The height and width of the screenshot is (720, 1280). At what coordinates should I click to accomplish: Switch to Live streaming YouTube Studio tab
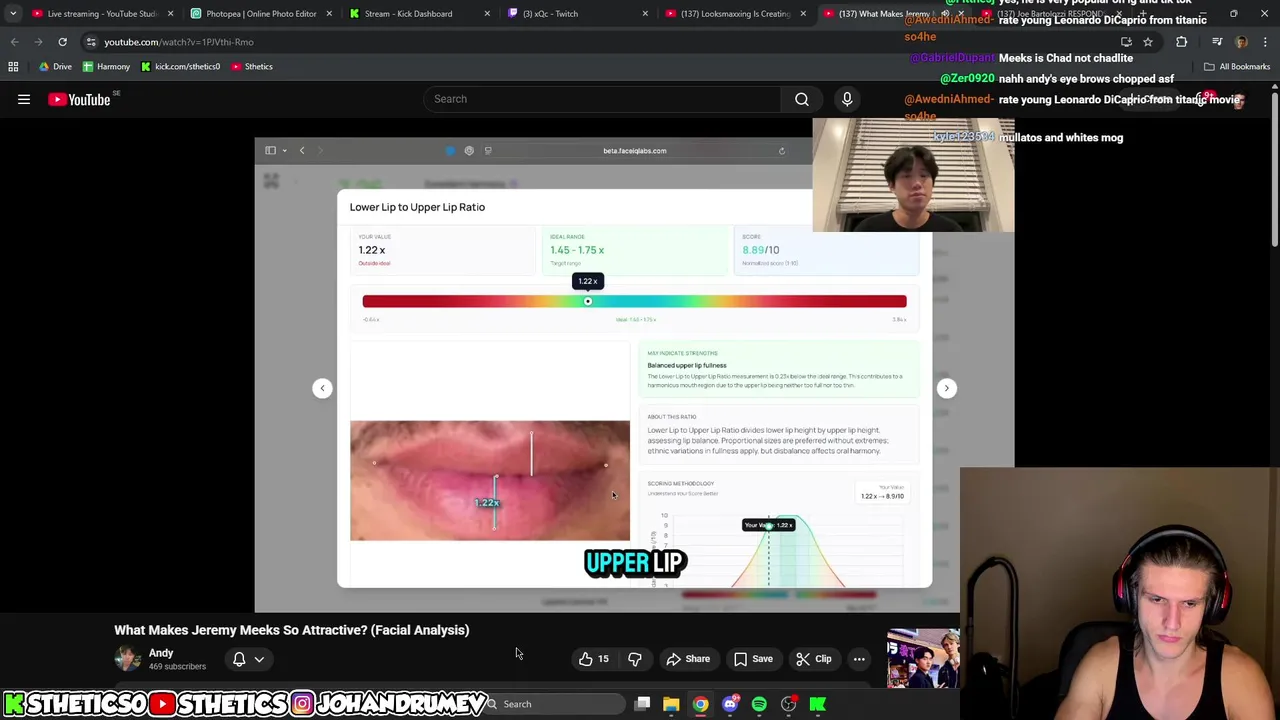tap(102, 14)
